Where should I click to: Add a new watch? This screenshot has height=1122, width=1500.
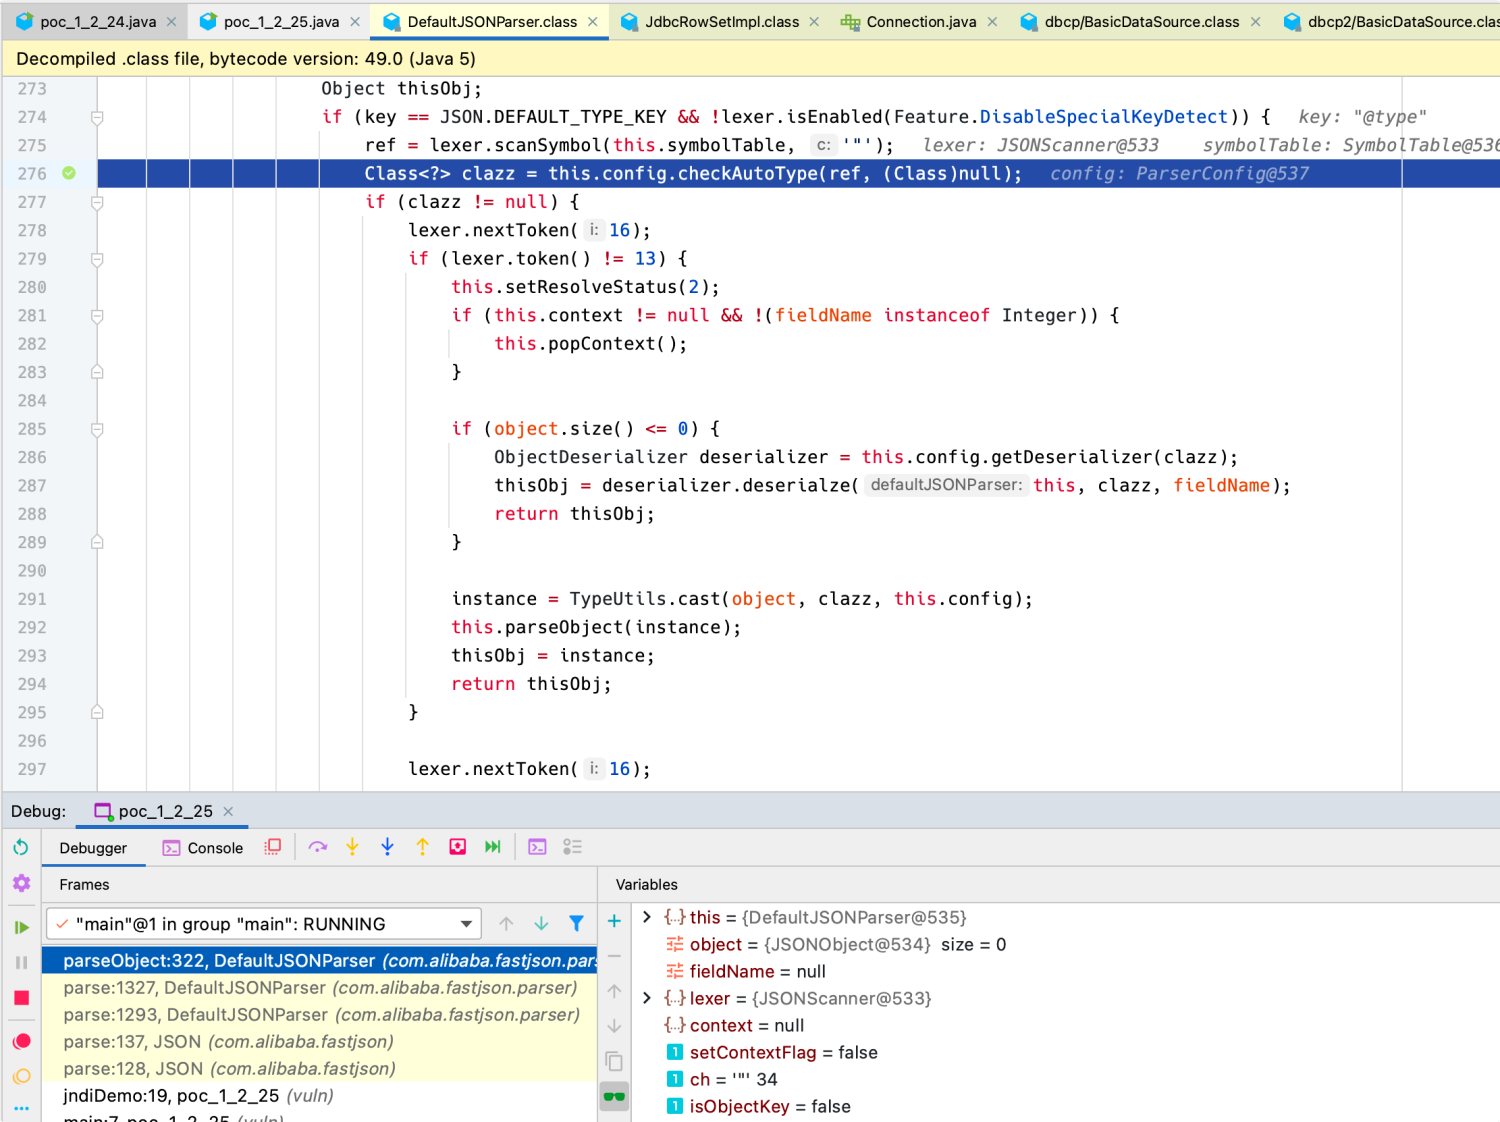[614, 921]
